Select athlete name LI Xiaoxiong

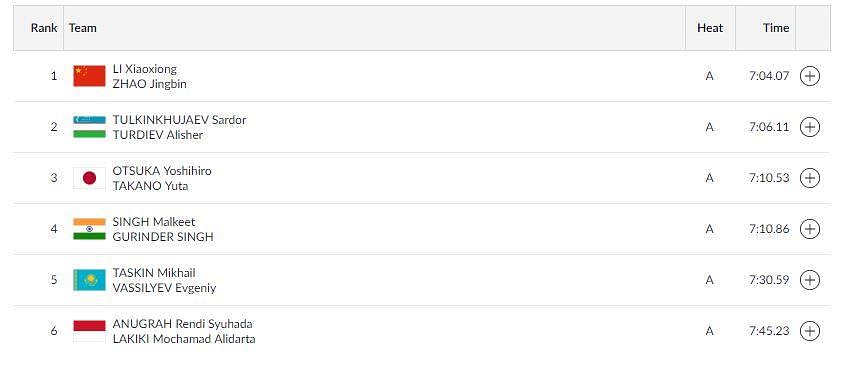point(144,69)
